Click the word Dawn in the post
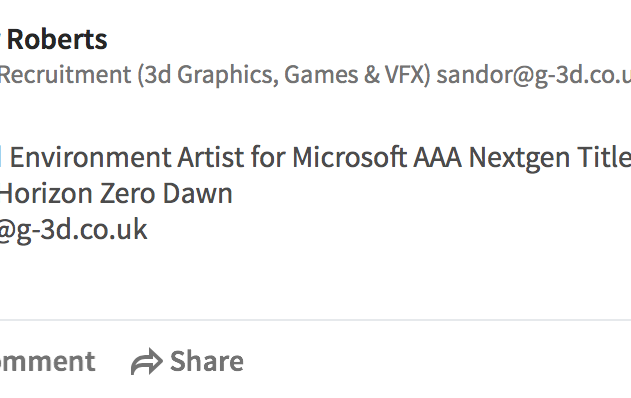 click(x=198, y=193)
